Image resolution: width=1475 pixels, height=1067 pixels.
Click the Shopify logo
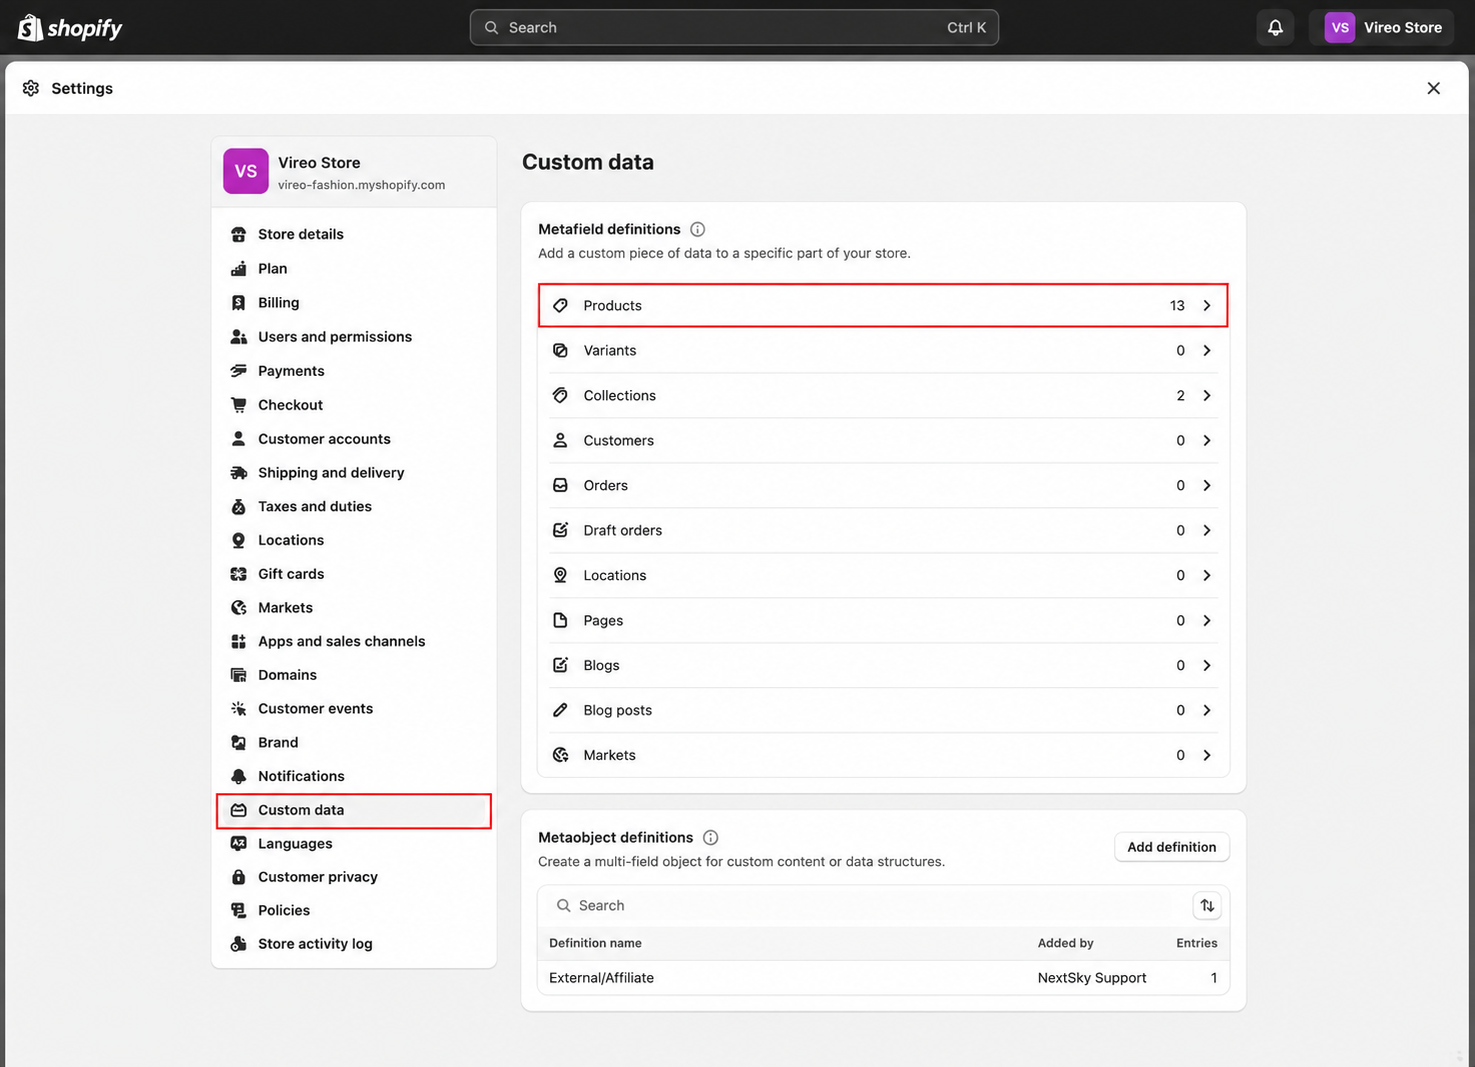click(x=70, y=28)
